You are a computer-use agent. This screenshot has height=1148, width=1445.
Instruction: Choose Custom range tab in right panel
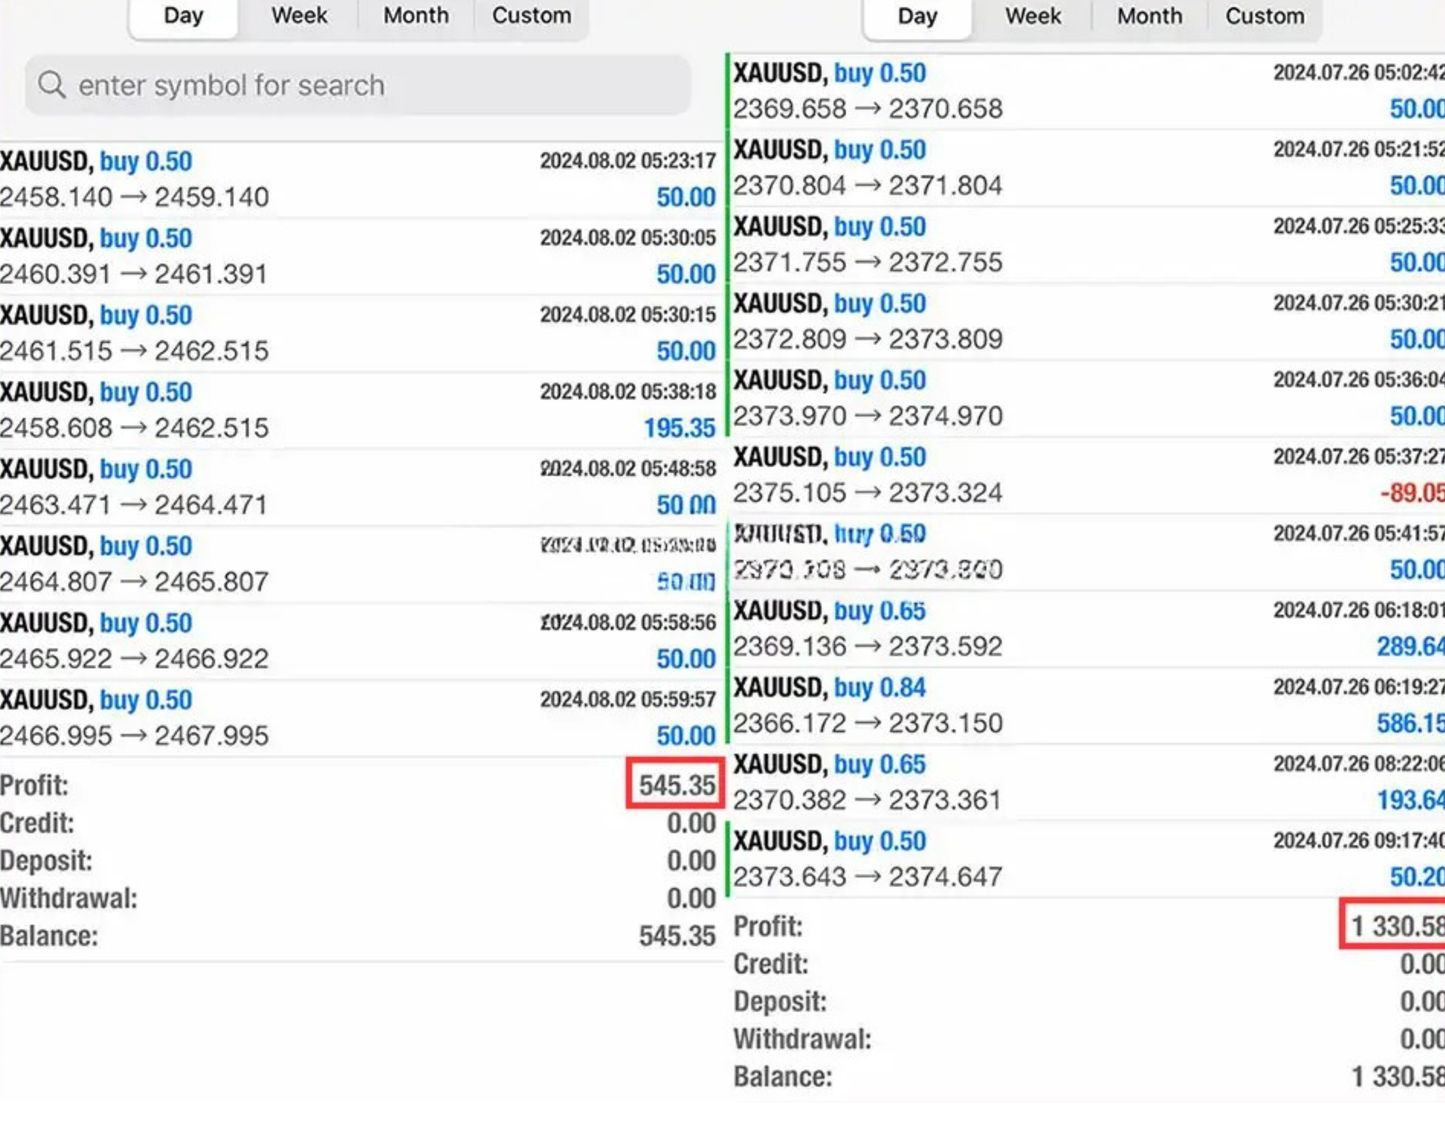coord(1265,17)
